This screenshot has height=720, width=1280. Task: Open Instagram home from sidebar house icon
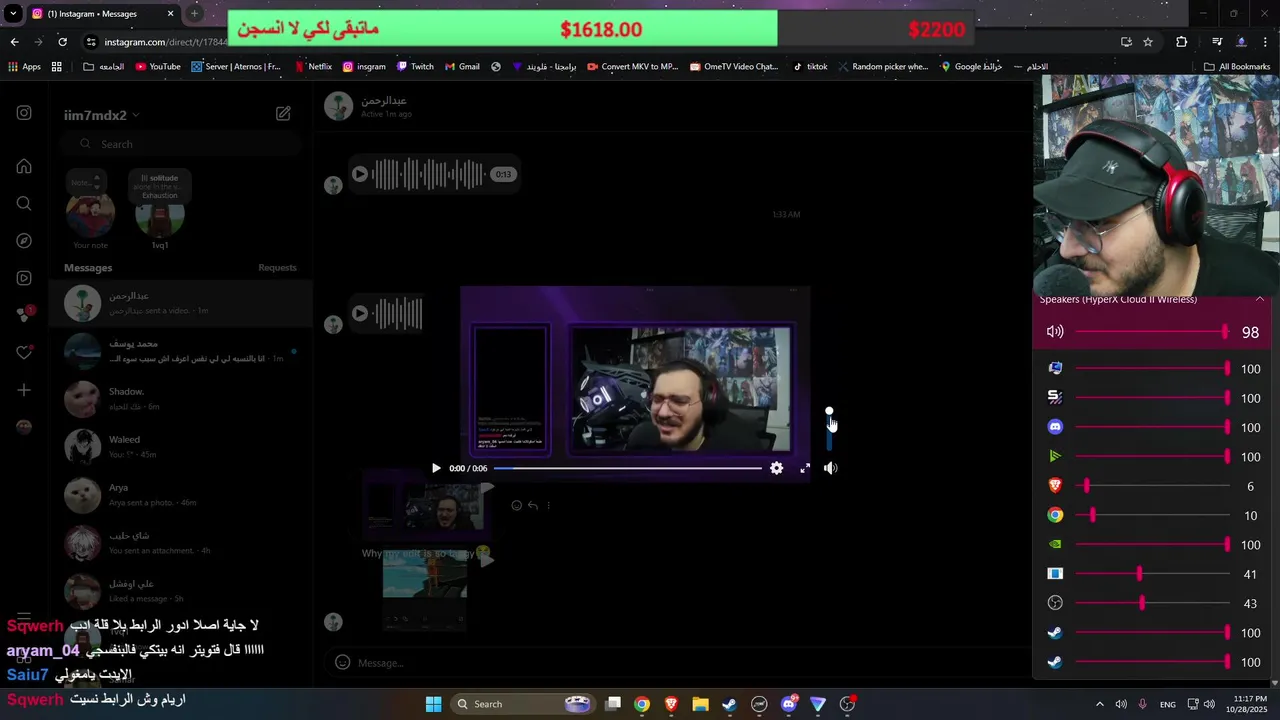point(24,166)
